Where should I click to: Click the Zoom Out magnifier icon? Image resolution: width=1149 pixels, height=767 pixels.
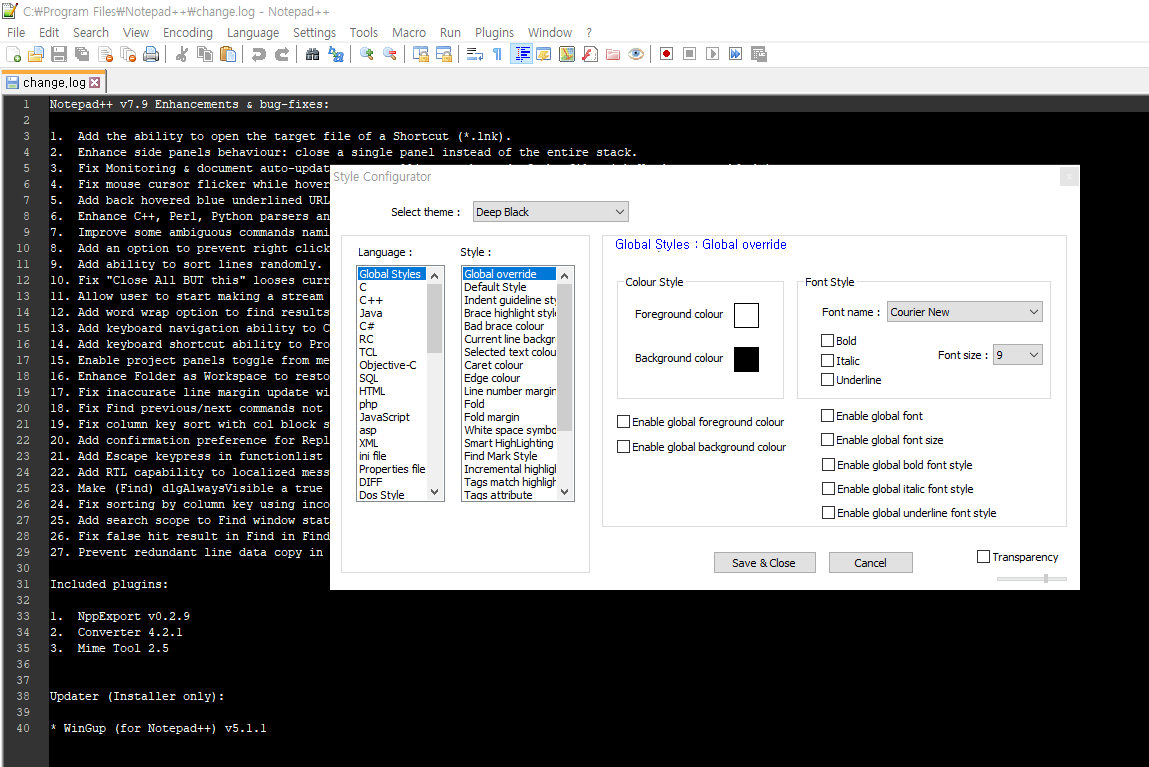click(390, 54)
